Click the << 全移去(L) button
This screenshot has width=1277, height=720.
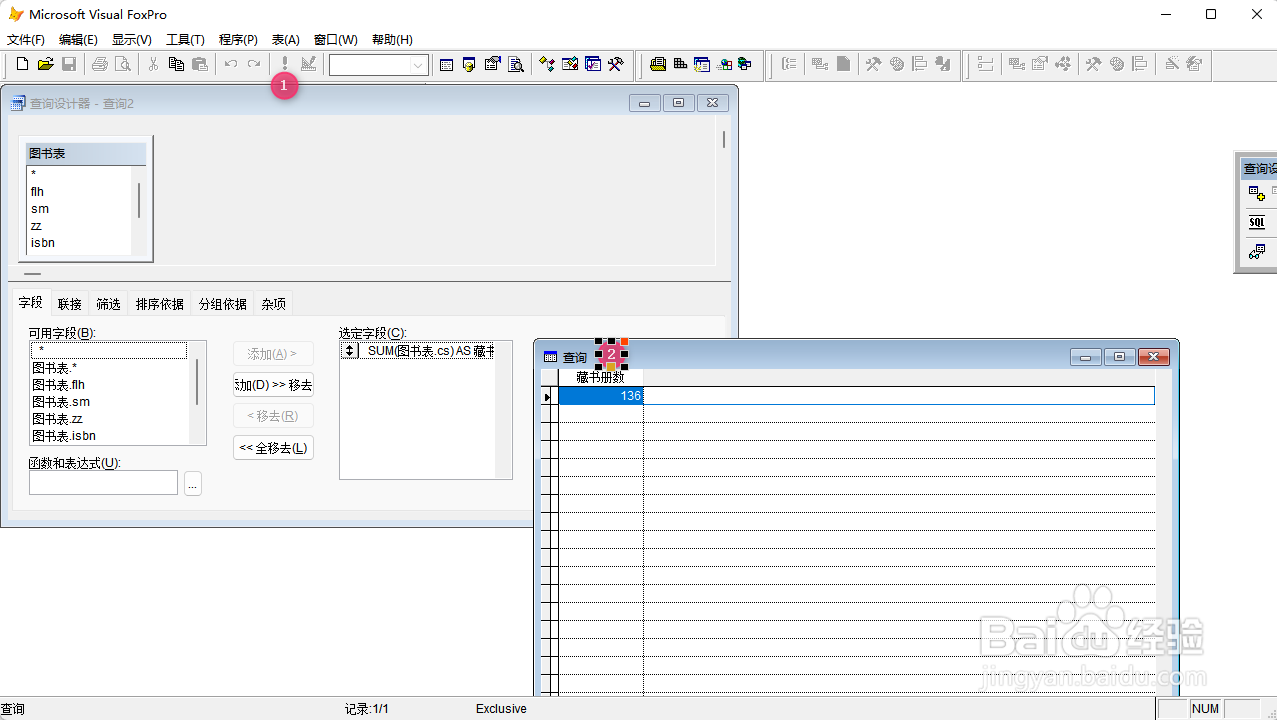(x=273, y=448)
